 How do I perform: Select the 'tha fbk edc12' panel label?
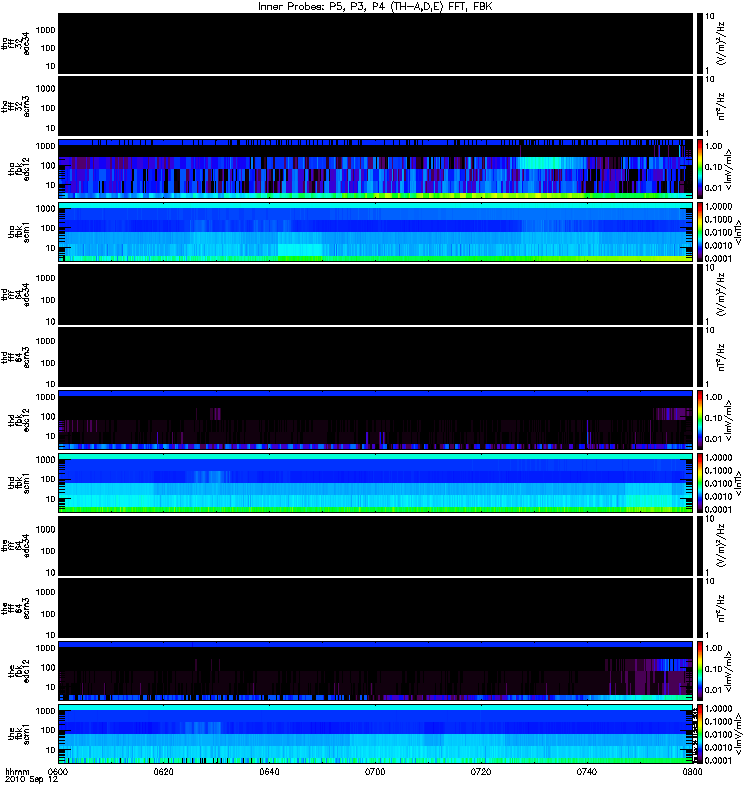click(19, 169)
